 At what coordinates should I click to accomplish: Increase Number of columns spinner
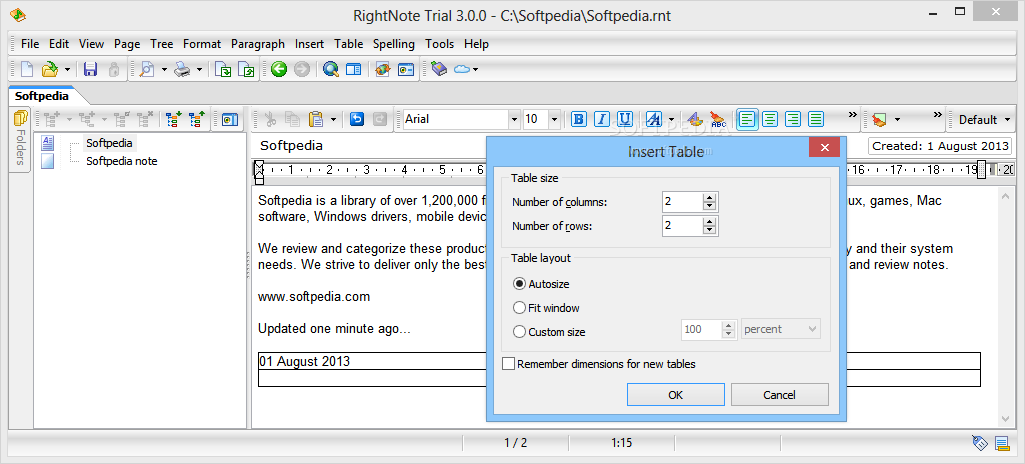pyautogui.click(x=710, y=198)
